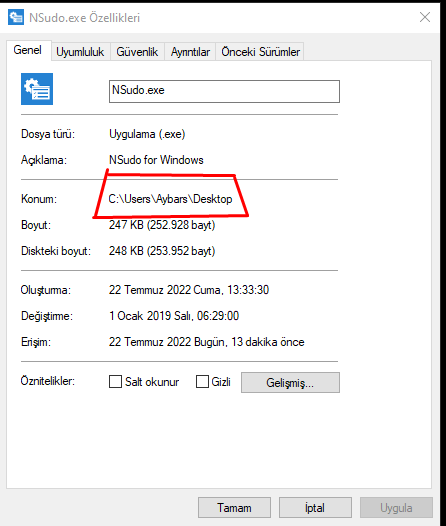The image size is (446, 526).
Task: Enable the Gizli checkbox
Action: (x=202, y=381)
